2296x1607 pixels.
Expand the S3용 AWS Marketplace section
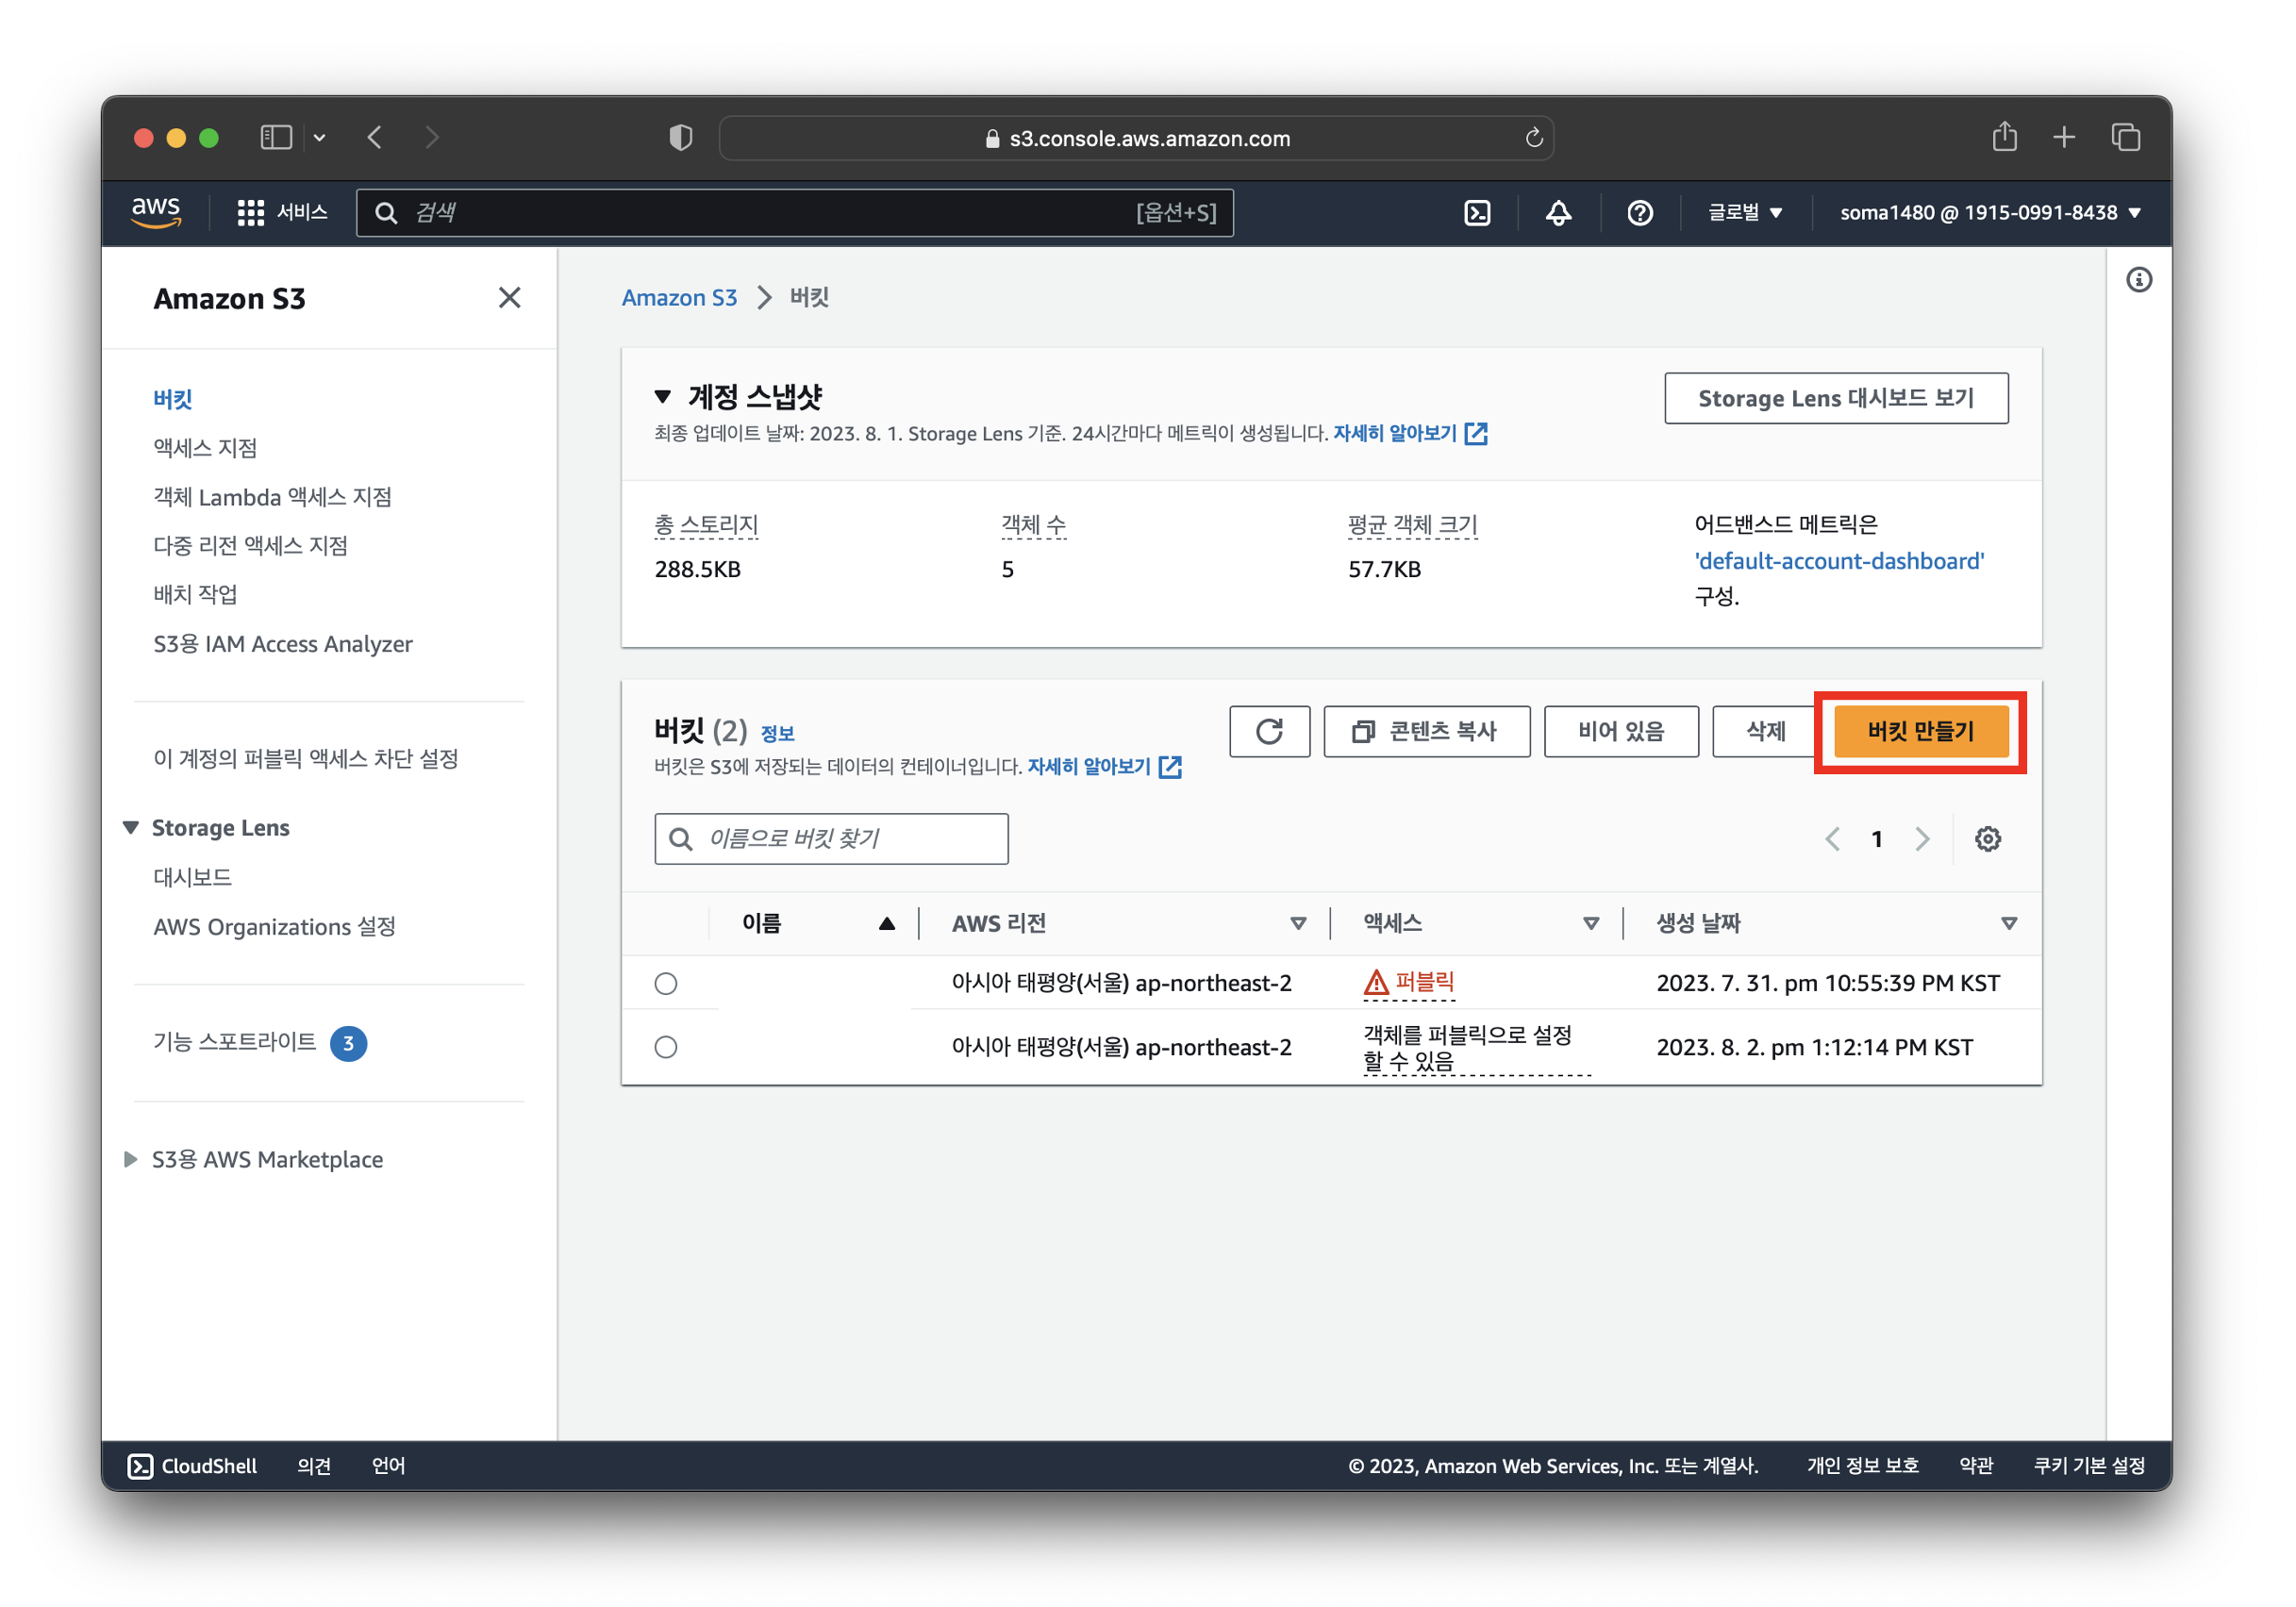[131, 1159]
